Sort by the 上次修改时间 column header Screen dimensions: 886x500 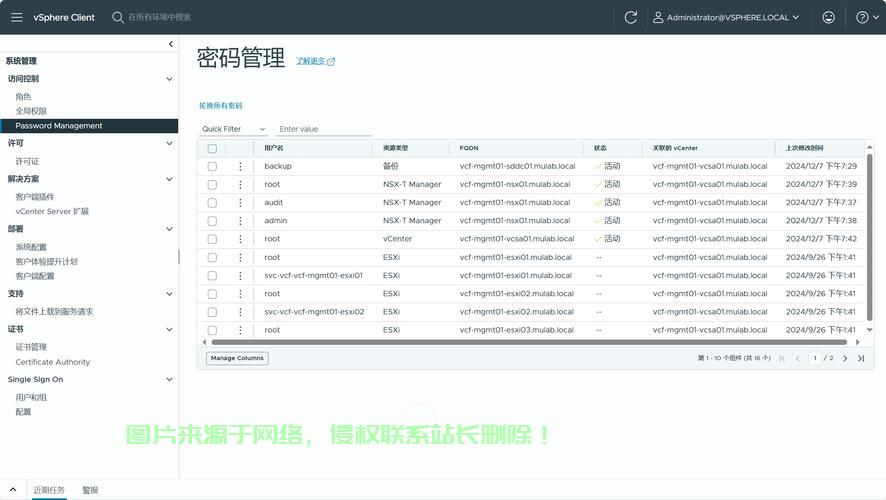coord(804,148)
